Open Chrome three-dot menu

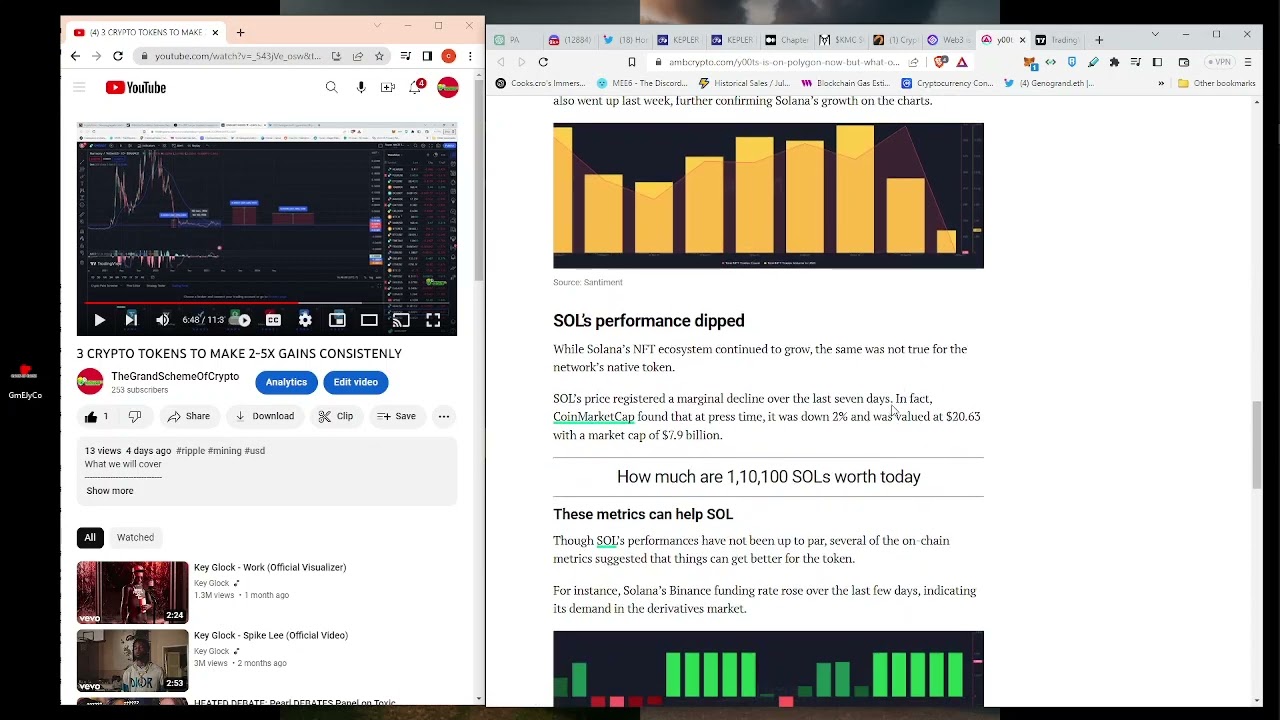pyautogui.click(x=470, y=56)
